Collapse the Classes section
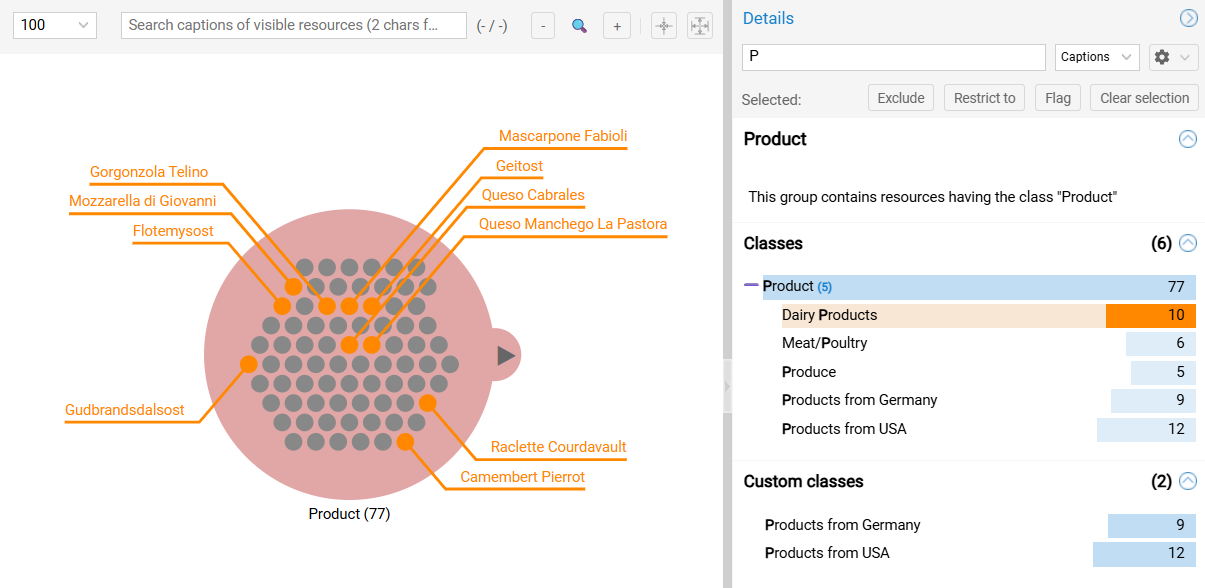Screen dimensions: 1205x588 (x=1187, y=243)
